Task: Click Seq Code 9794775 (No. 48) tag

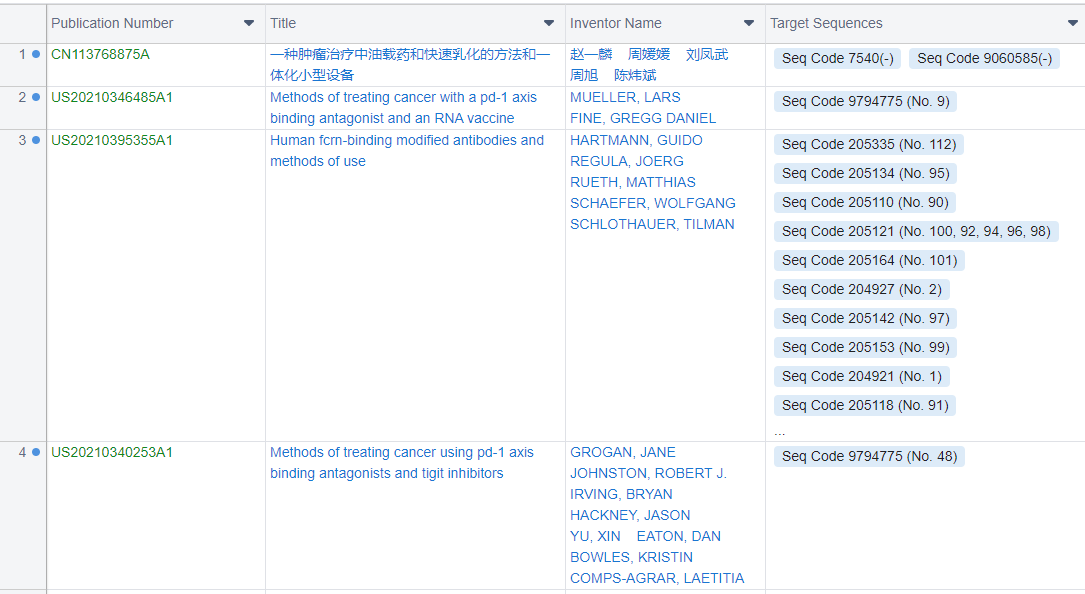Action: click(869, 456)
